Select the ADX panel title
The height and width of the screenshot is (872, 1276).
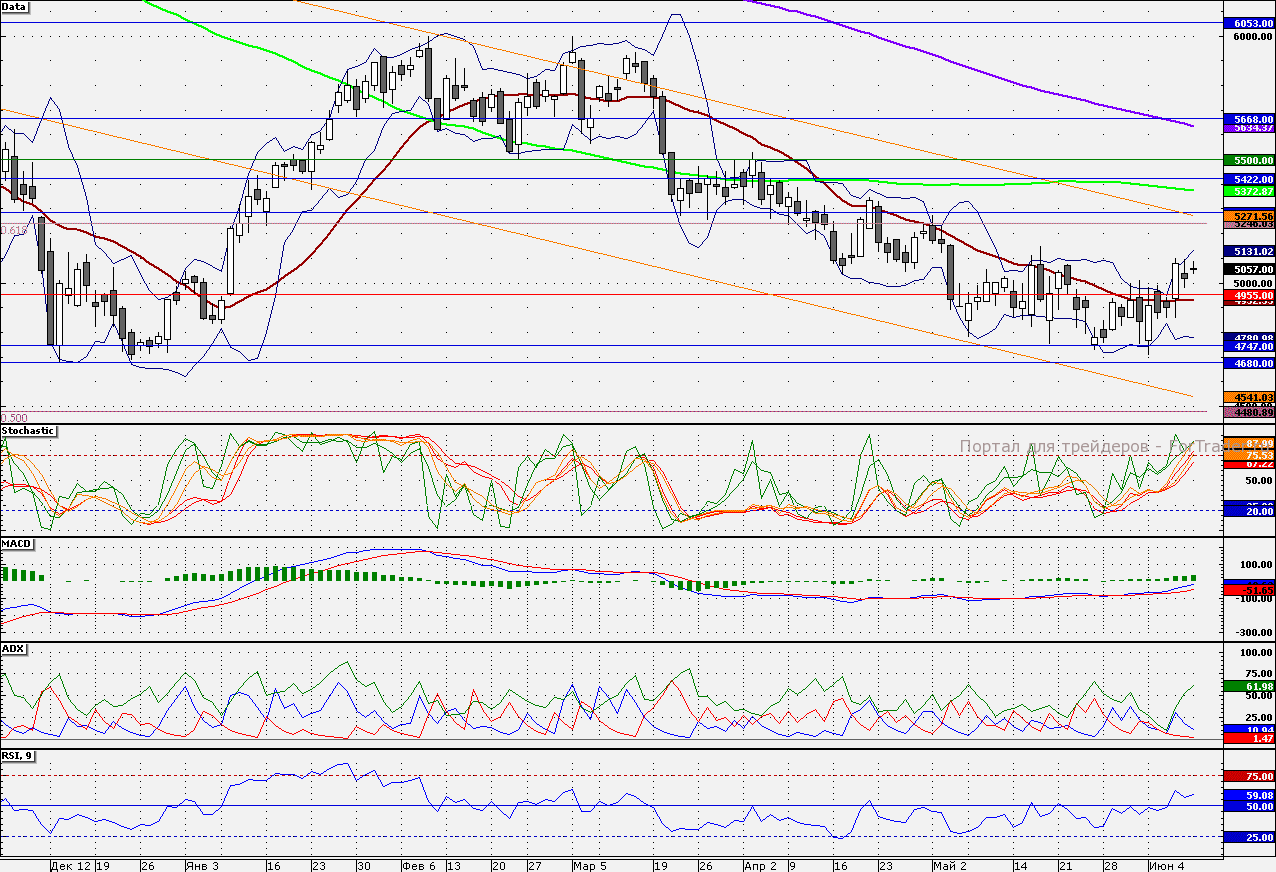coord(14,649)
